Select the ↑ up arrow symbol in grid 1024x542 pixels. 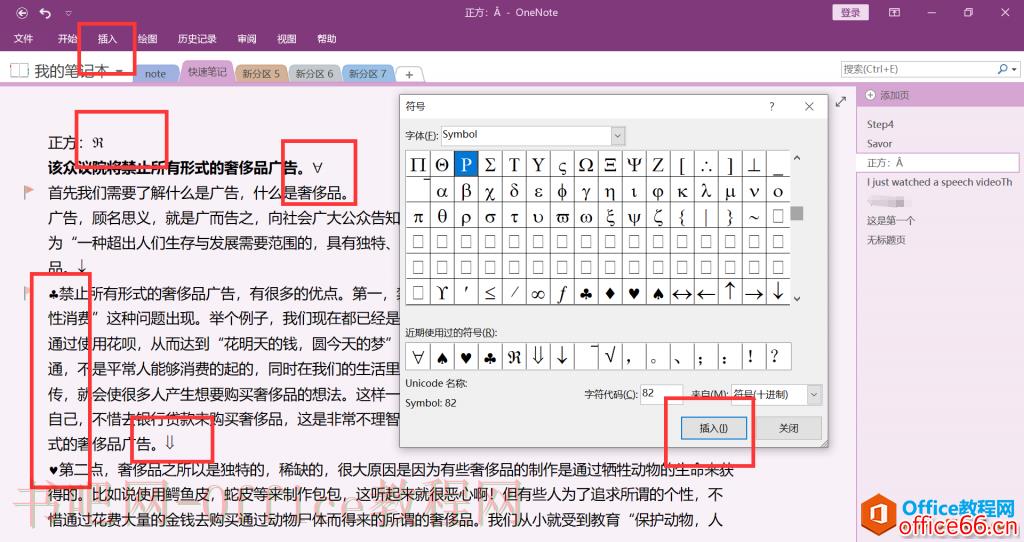pos(730,293)
